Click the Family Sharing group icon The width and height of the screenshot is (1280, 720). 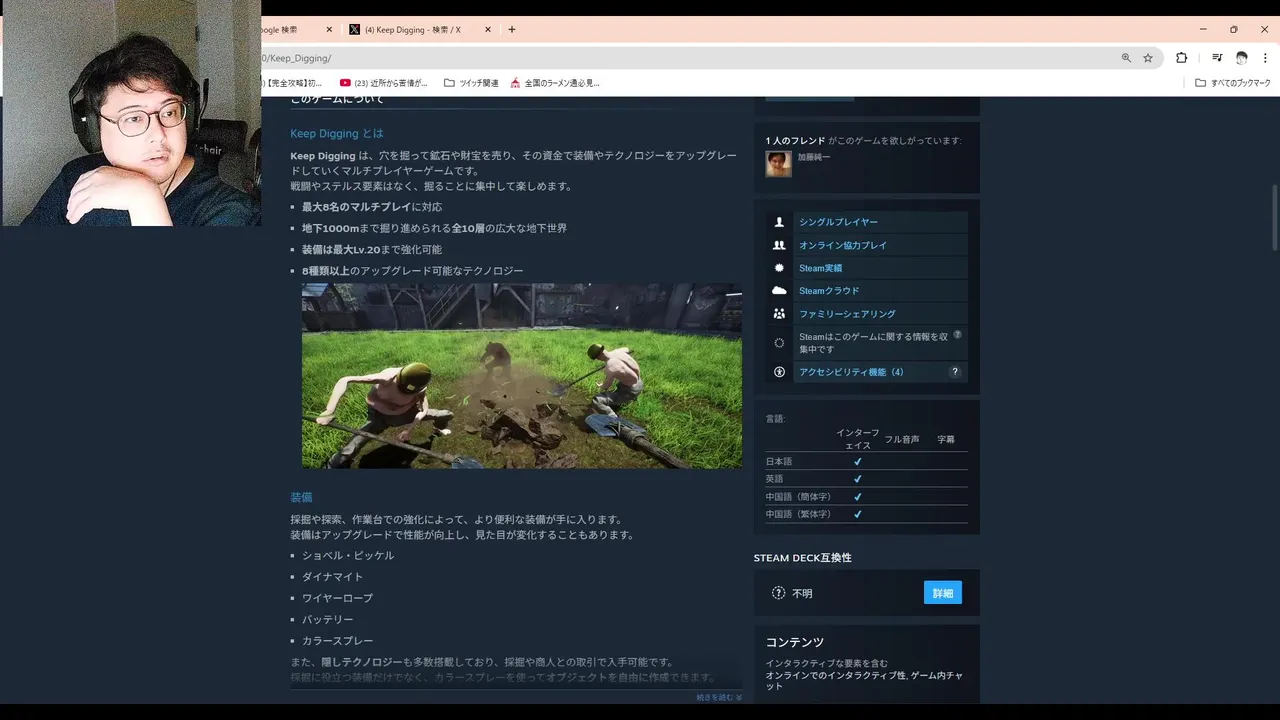coord(779,314)
